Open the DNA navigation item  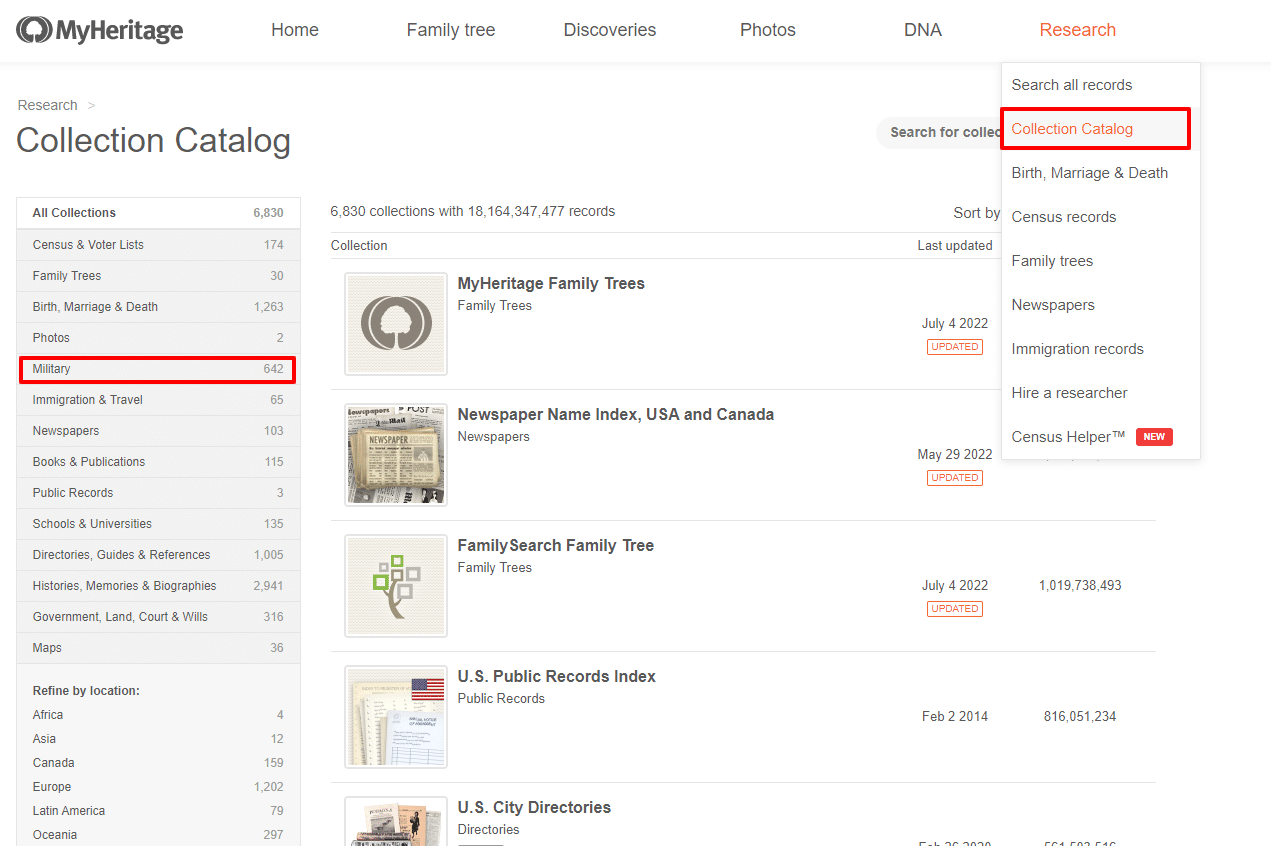923,30
